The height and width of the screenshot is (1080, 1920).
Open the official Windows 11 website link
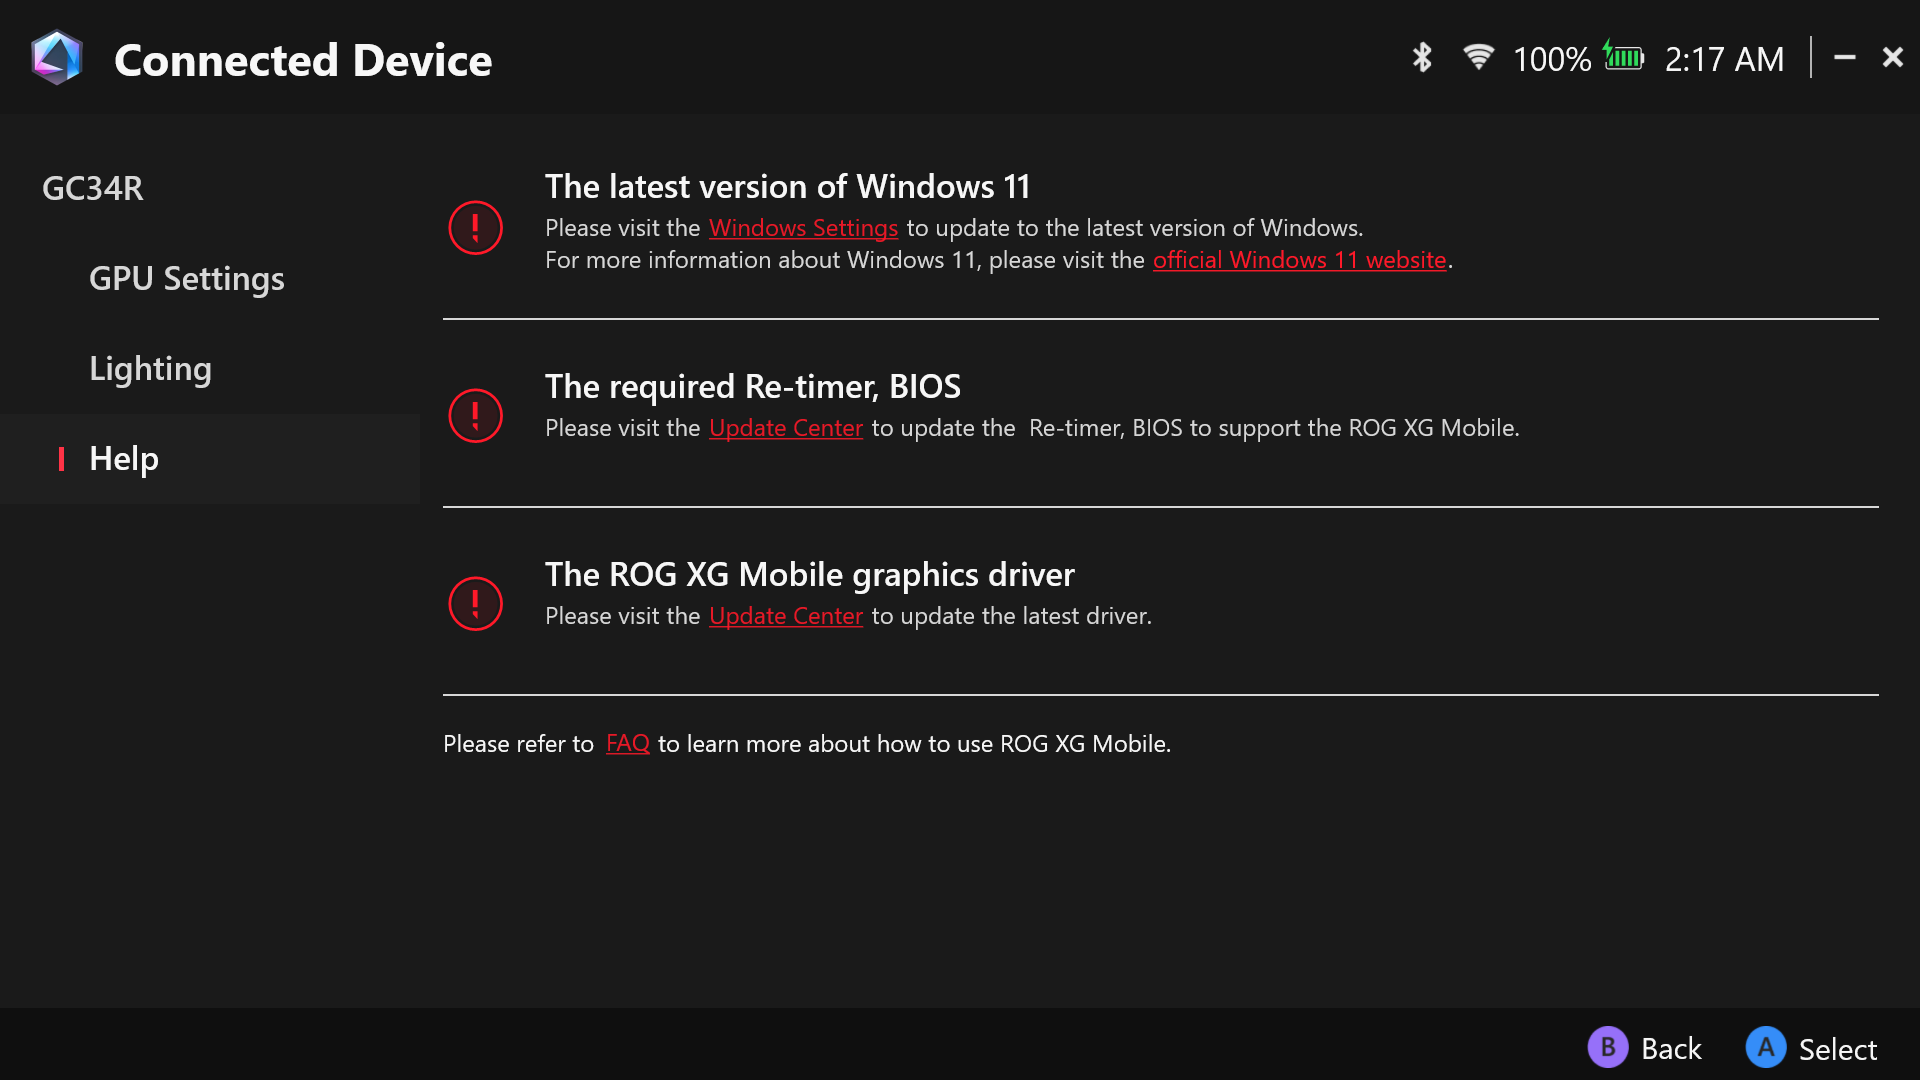click(1299, 260)
